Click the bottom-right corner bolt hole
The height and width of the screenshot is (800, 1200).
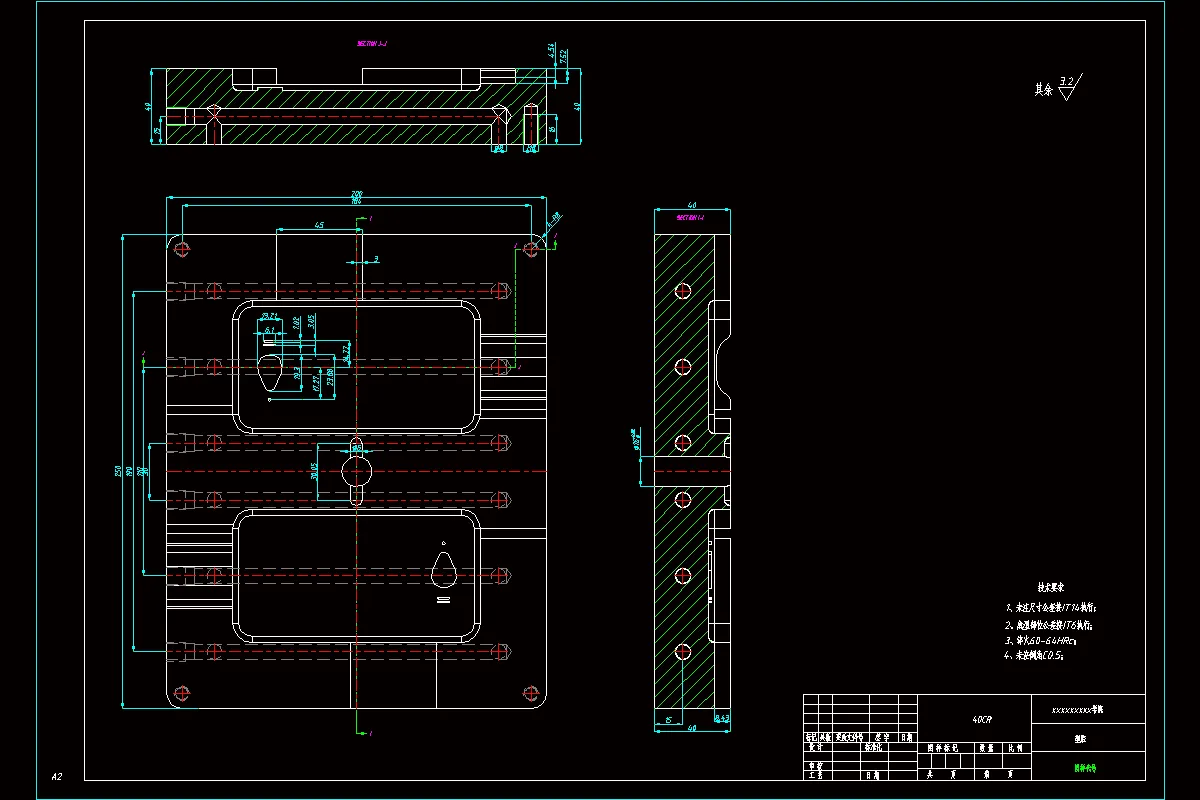[531, 692]
